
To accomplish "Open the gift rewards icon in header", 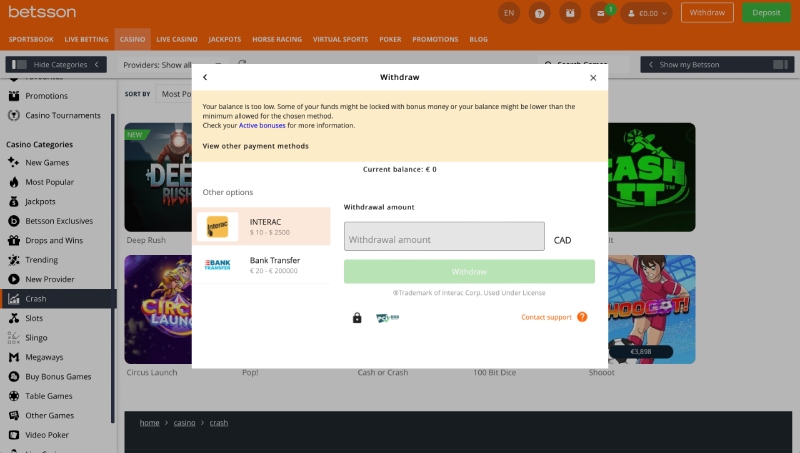I will pos(570,13).
